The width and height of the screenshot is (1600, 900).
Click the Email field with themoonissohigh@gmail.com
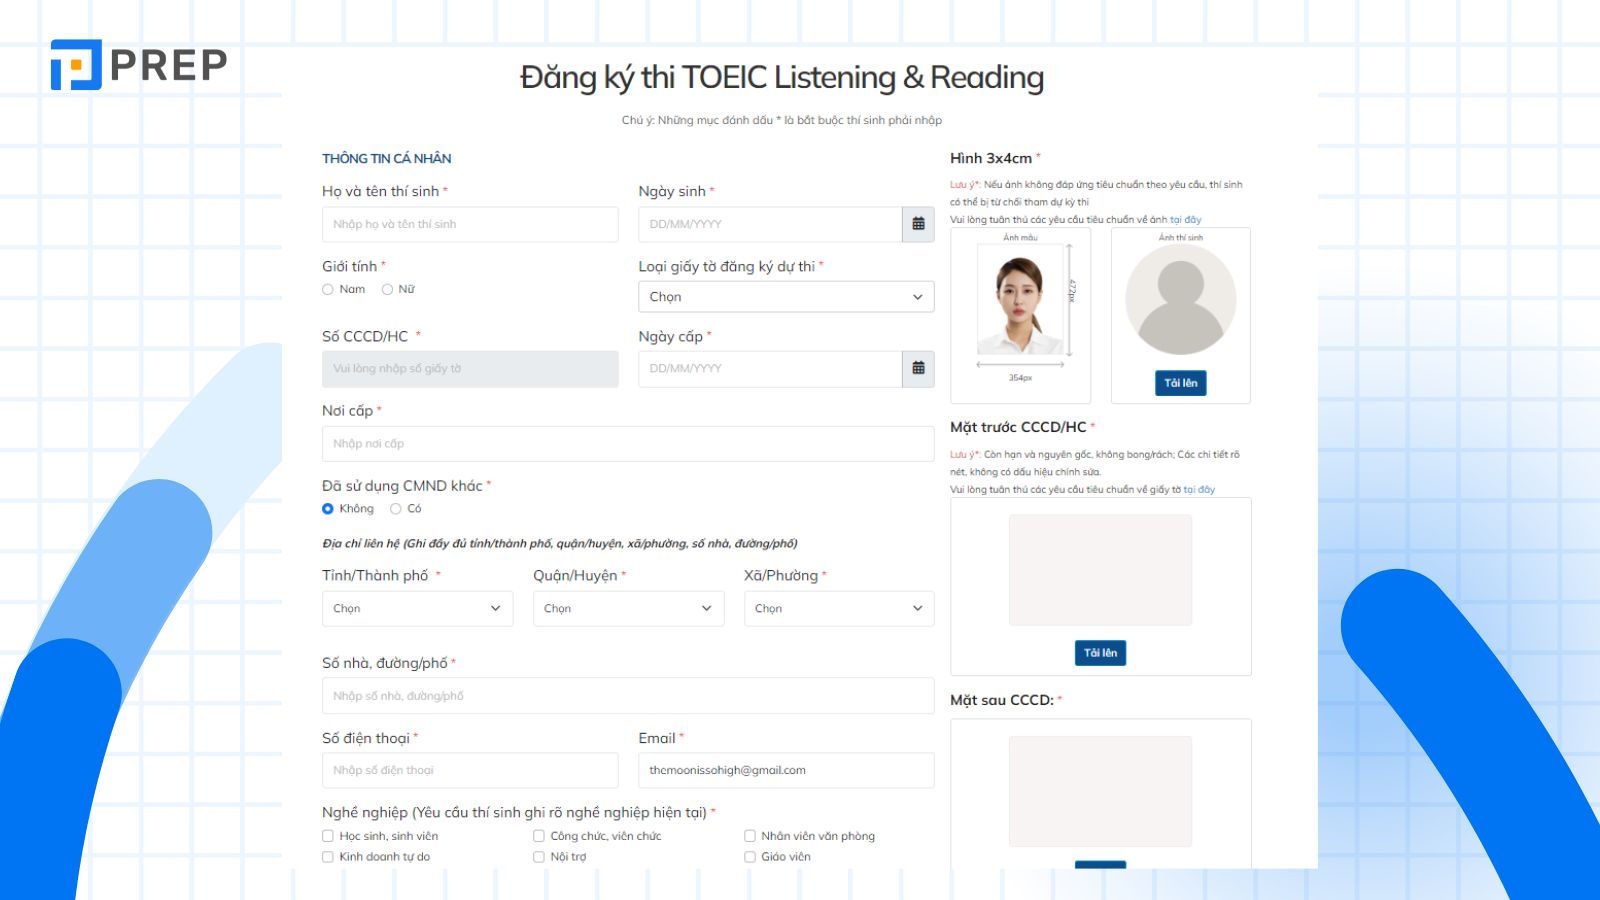pos(786,770)
